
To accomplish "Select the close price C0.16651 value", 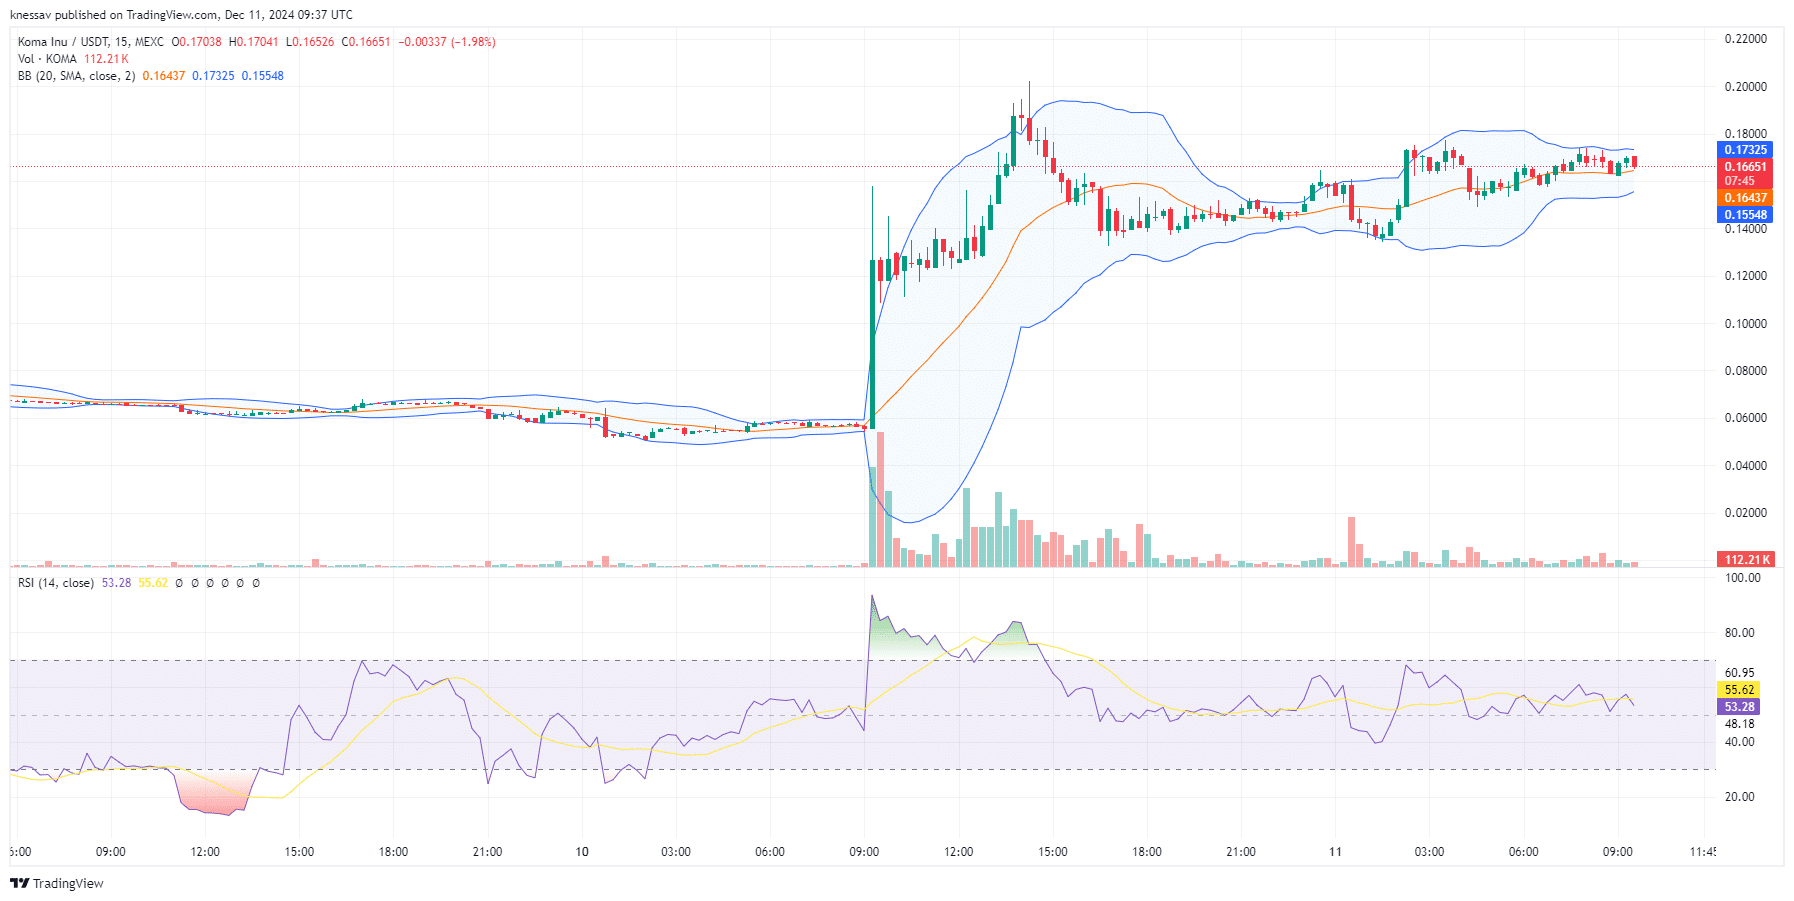I will point(366,42).
